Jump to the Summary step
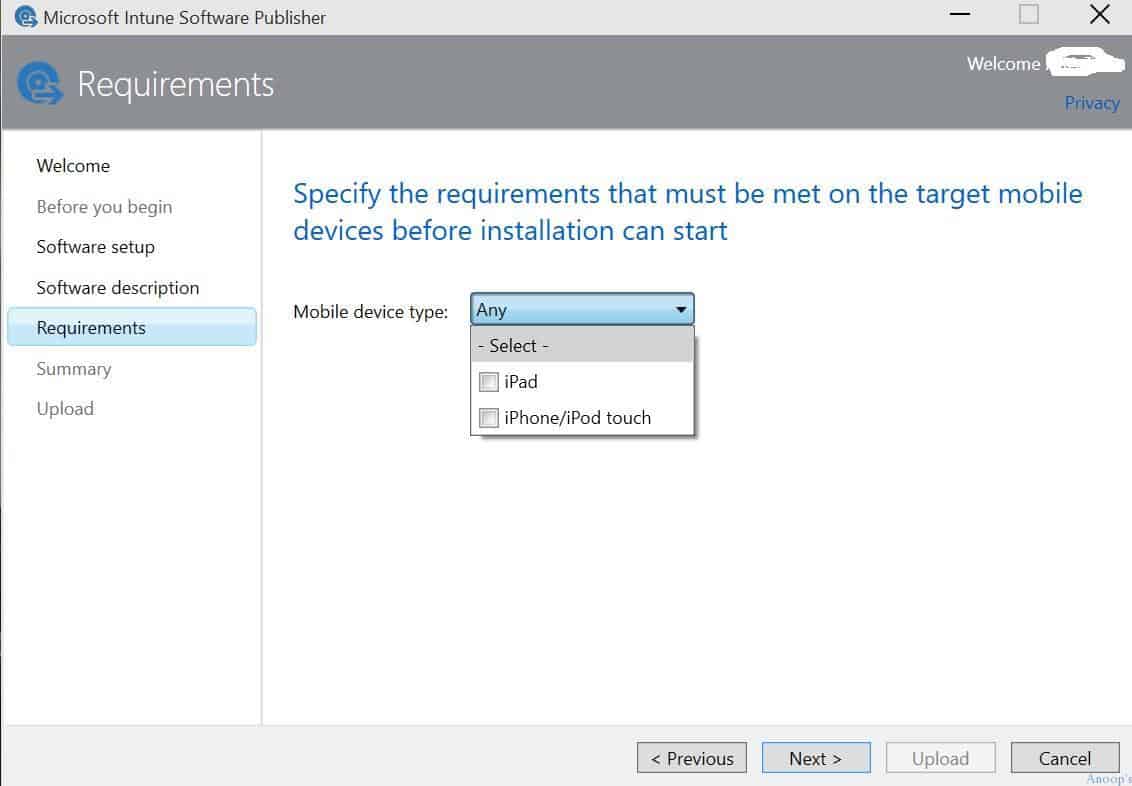Image resolution: width=1132 pixels, height=786 pixels. [x=74, y=369]
